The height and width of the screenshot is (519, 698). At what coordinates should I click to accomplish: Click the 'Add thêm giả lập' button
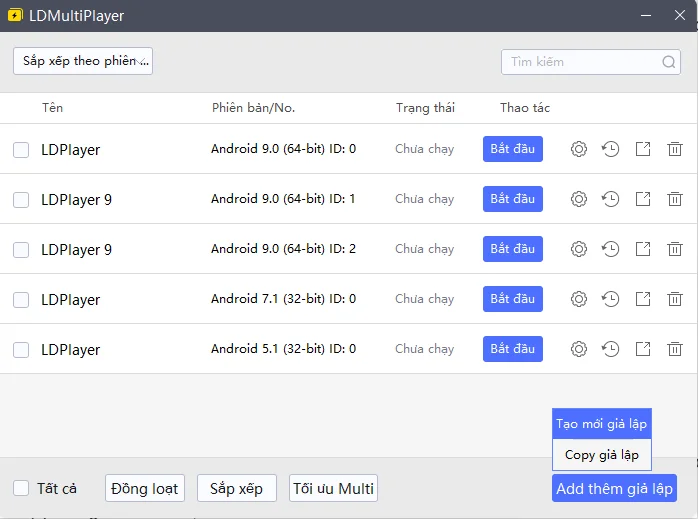pyautogui.click(x=614, y=488)
